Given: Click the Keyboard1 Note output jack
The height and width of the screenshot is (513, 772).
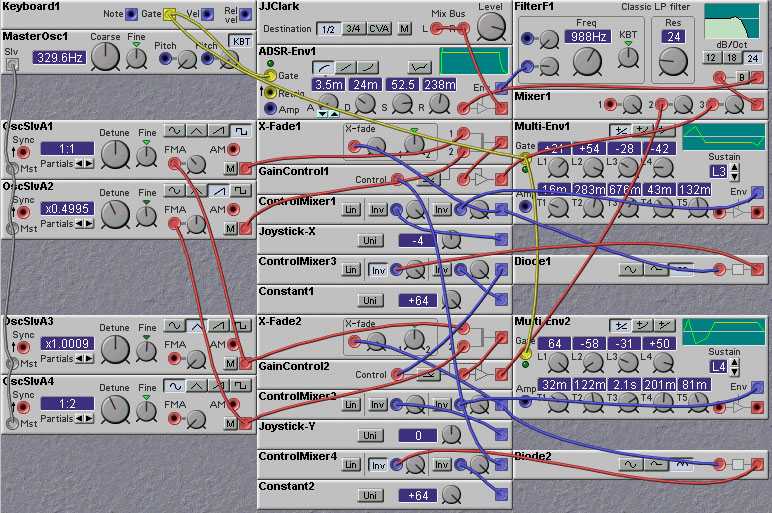Looking at the screenshot, I should click(131, 14).
